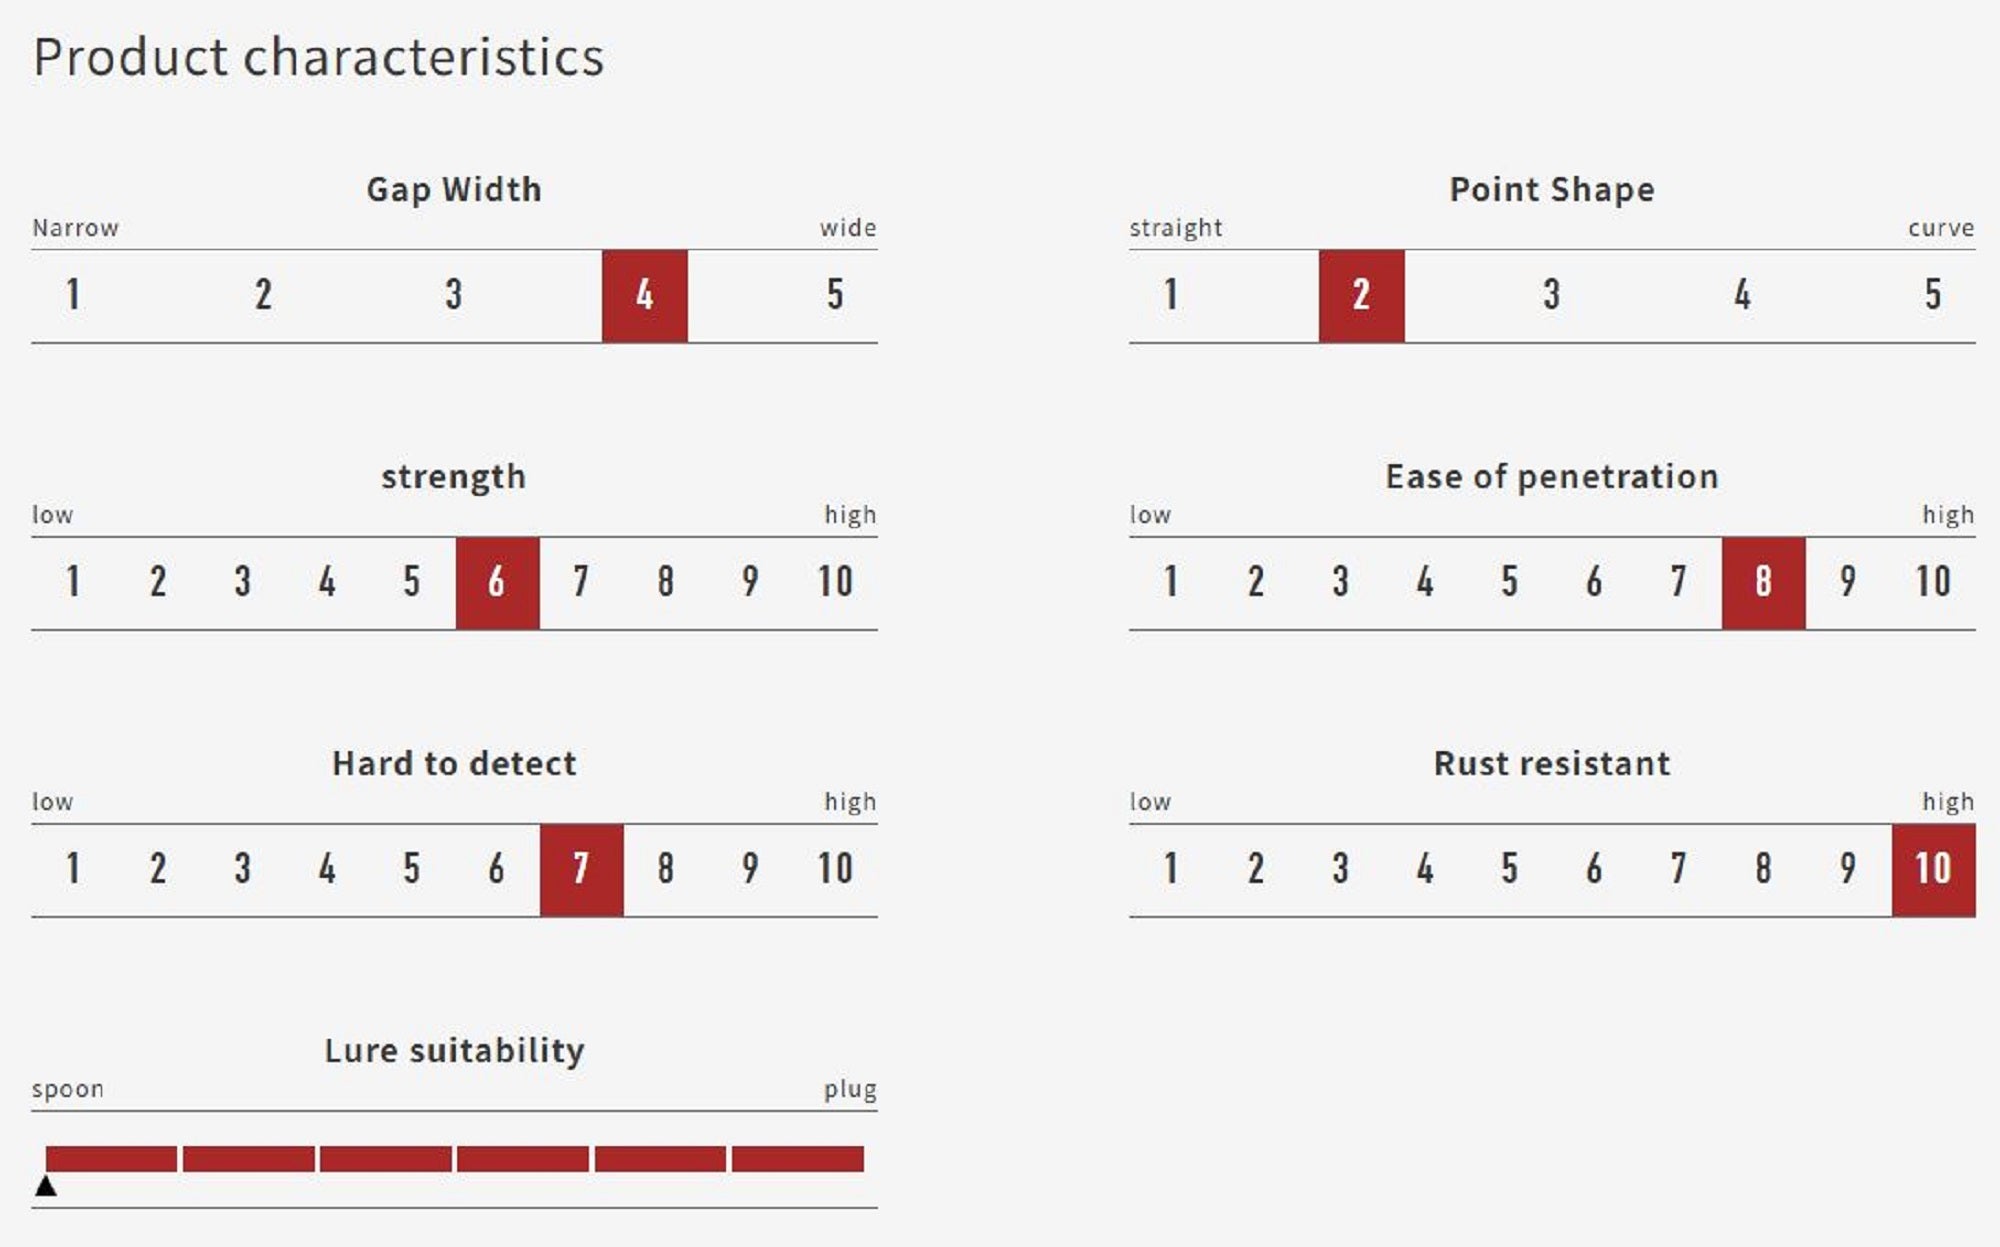Select Hard to detect rating 3
The image size is (2000, 1247).
point(242,869)
